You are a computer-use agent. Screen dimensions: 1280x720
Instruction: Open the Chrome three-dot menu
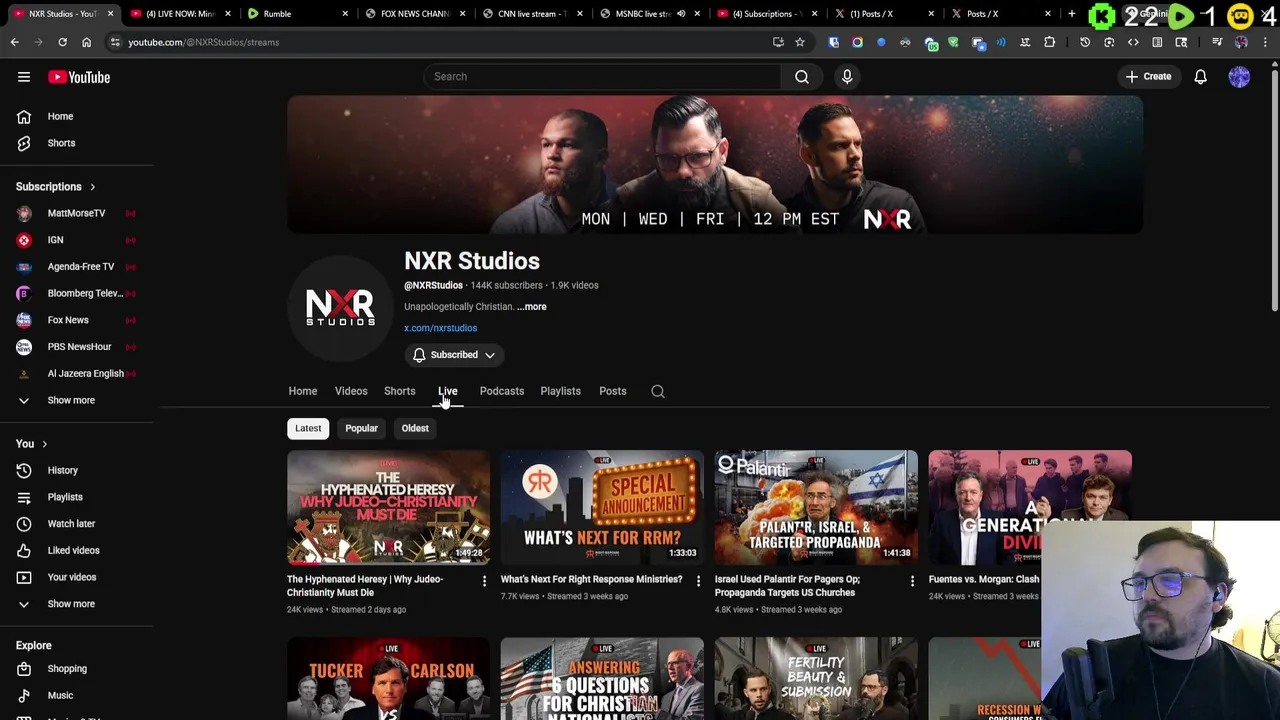pos(1266,42)
